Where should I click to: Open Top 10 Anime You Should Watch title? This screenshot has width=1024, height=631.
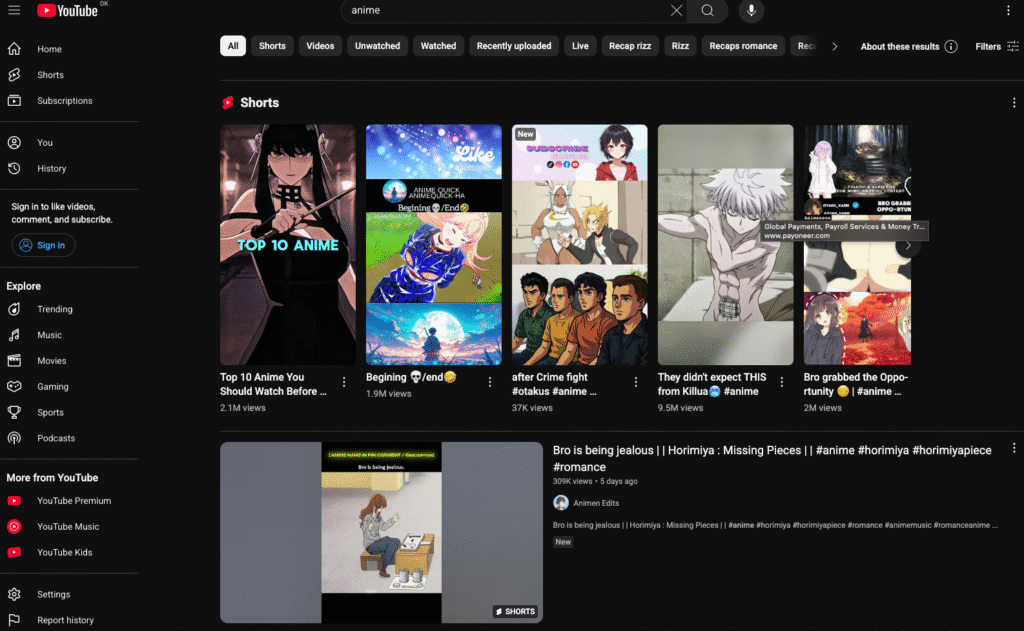(x=273, y=384)
